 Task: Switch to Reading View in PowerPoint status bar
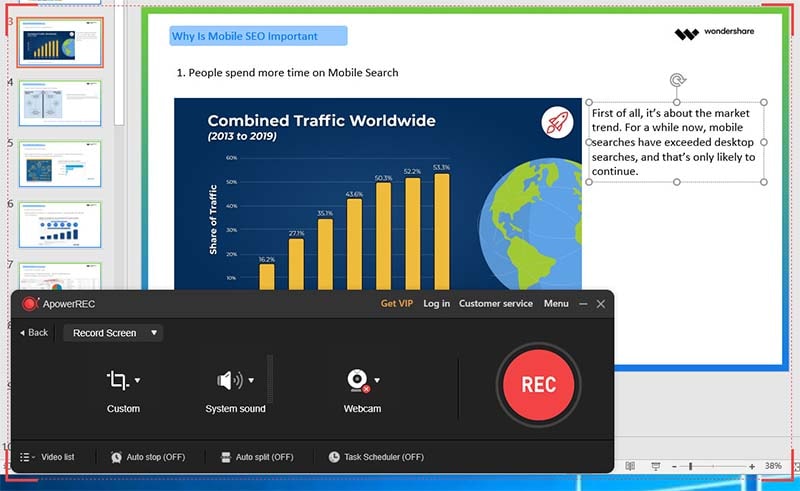click(x=630, y=466)
